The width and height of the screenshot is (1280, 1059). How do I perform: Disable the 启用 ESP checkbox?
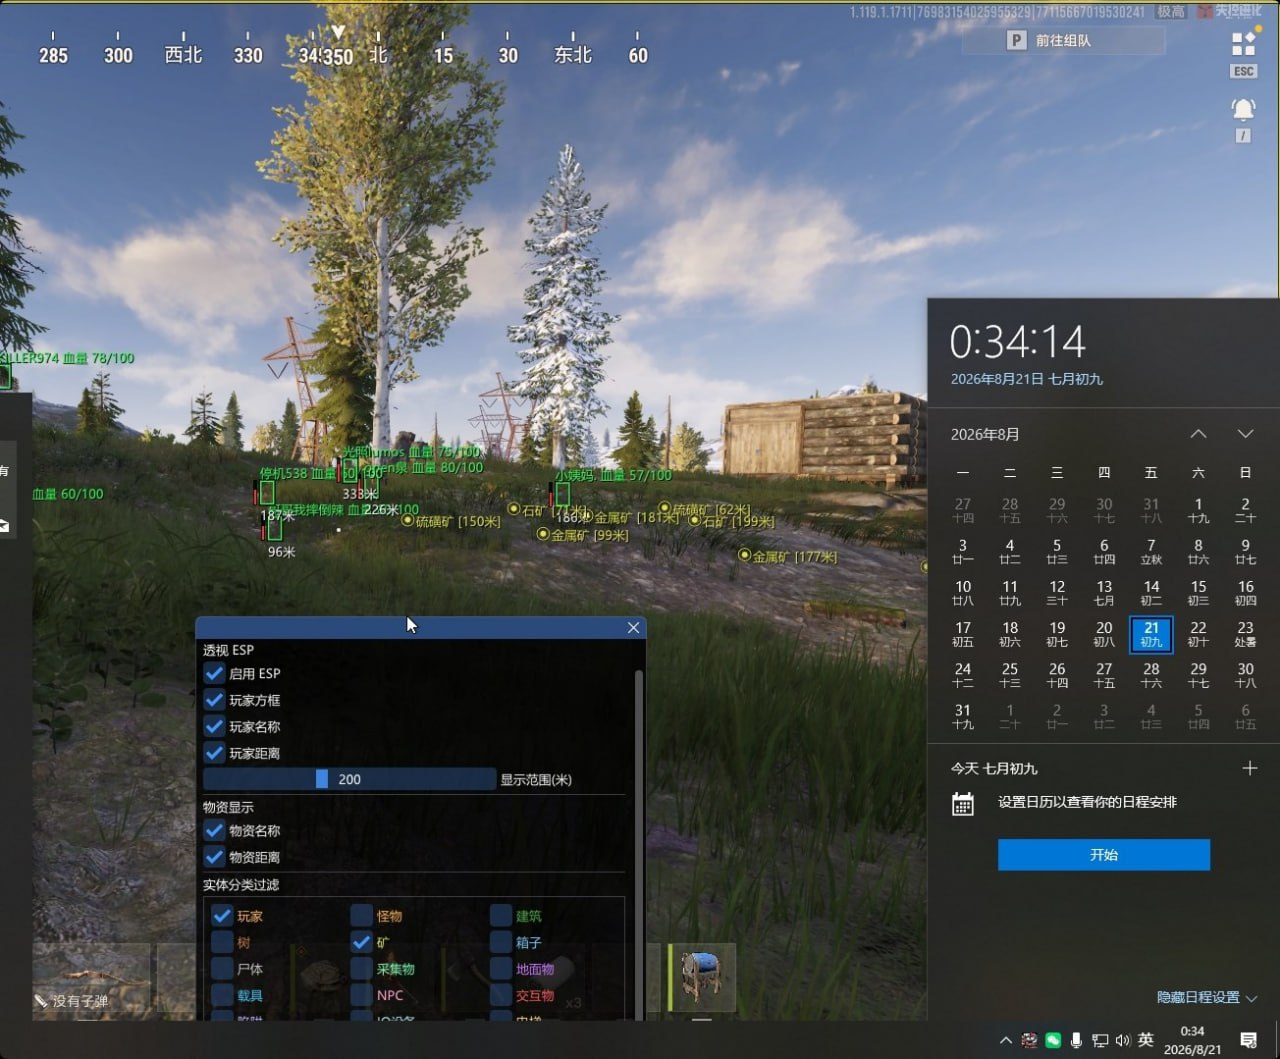[x=214, y=673]
